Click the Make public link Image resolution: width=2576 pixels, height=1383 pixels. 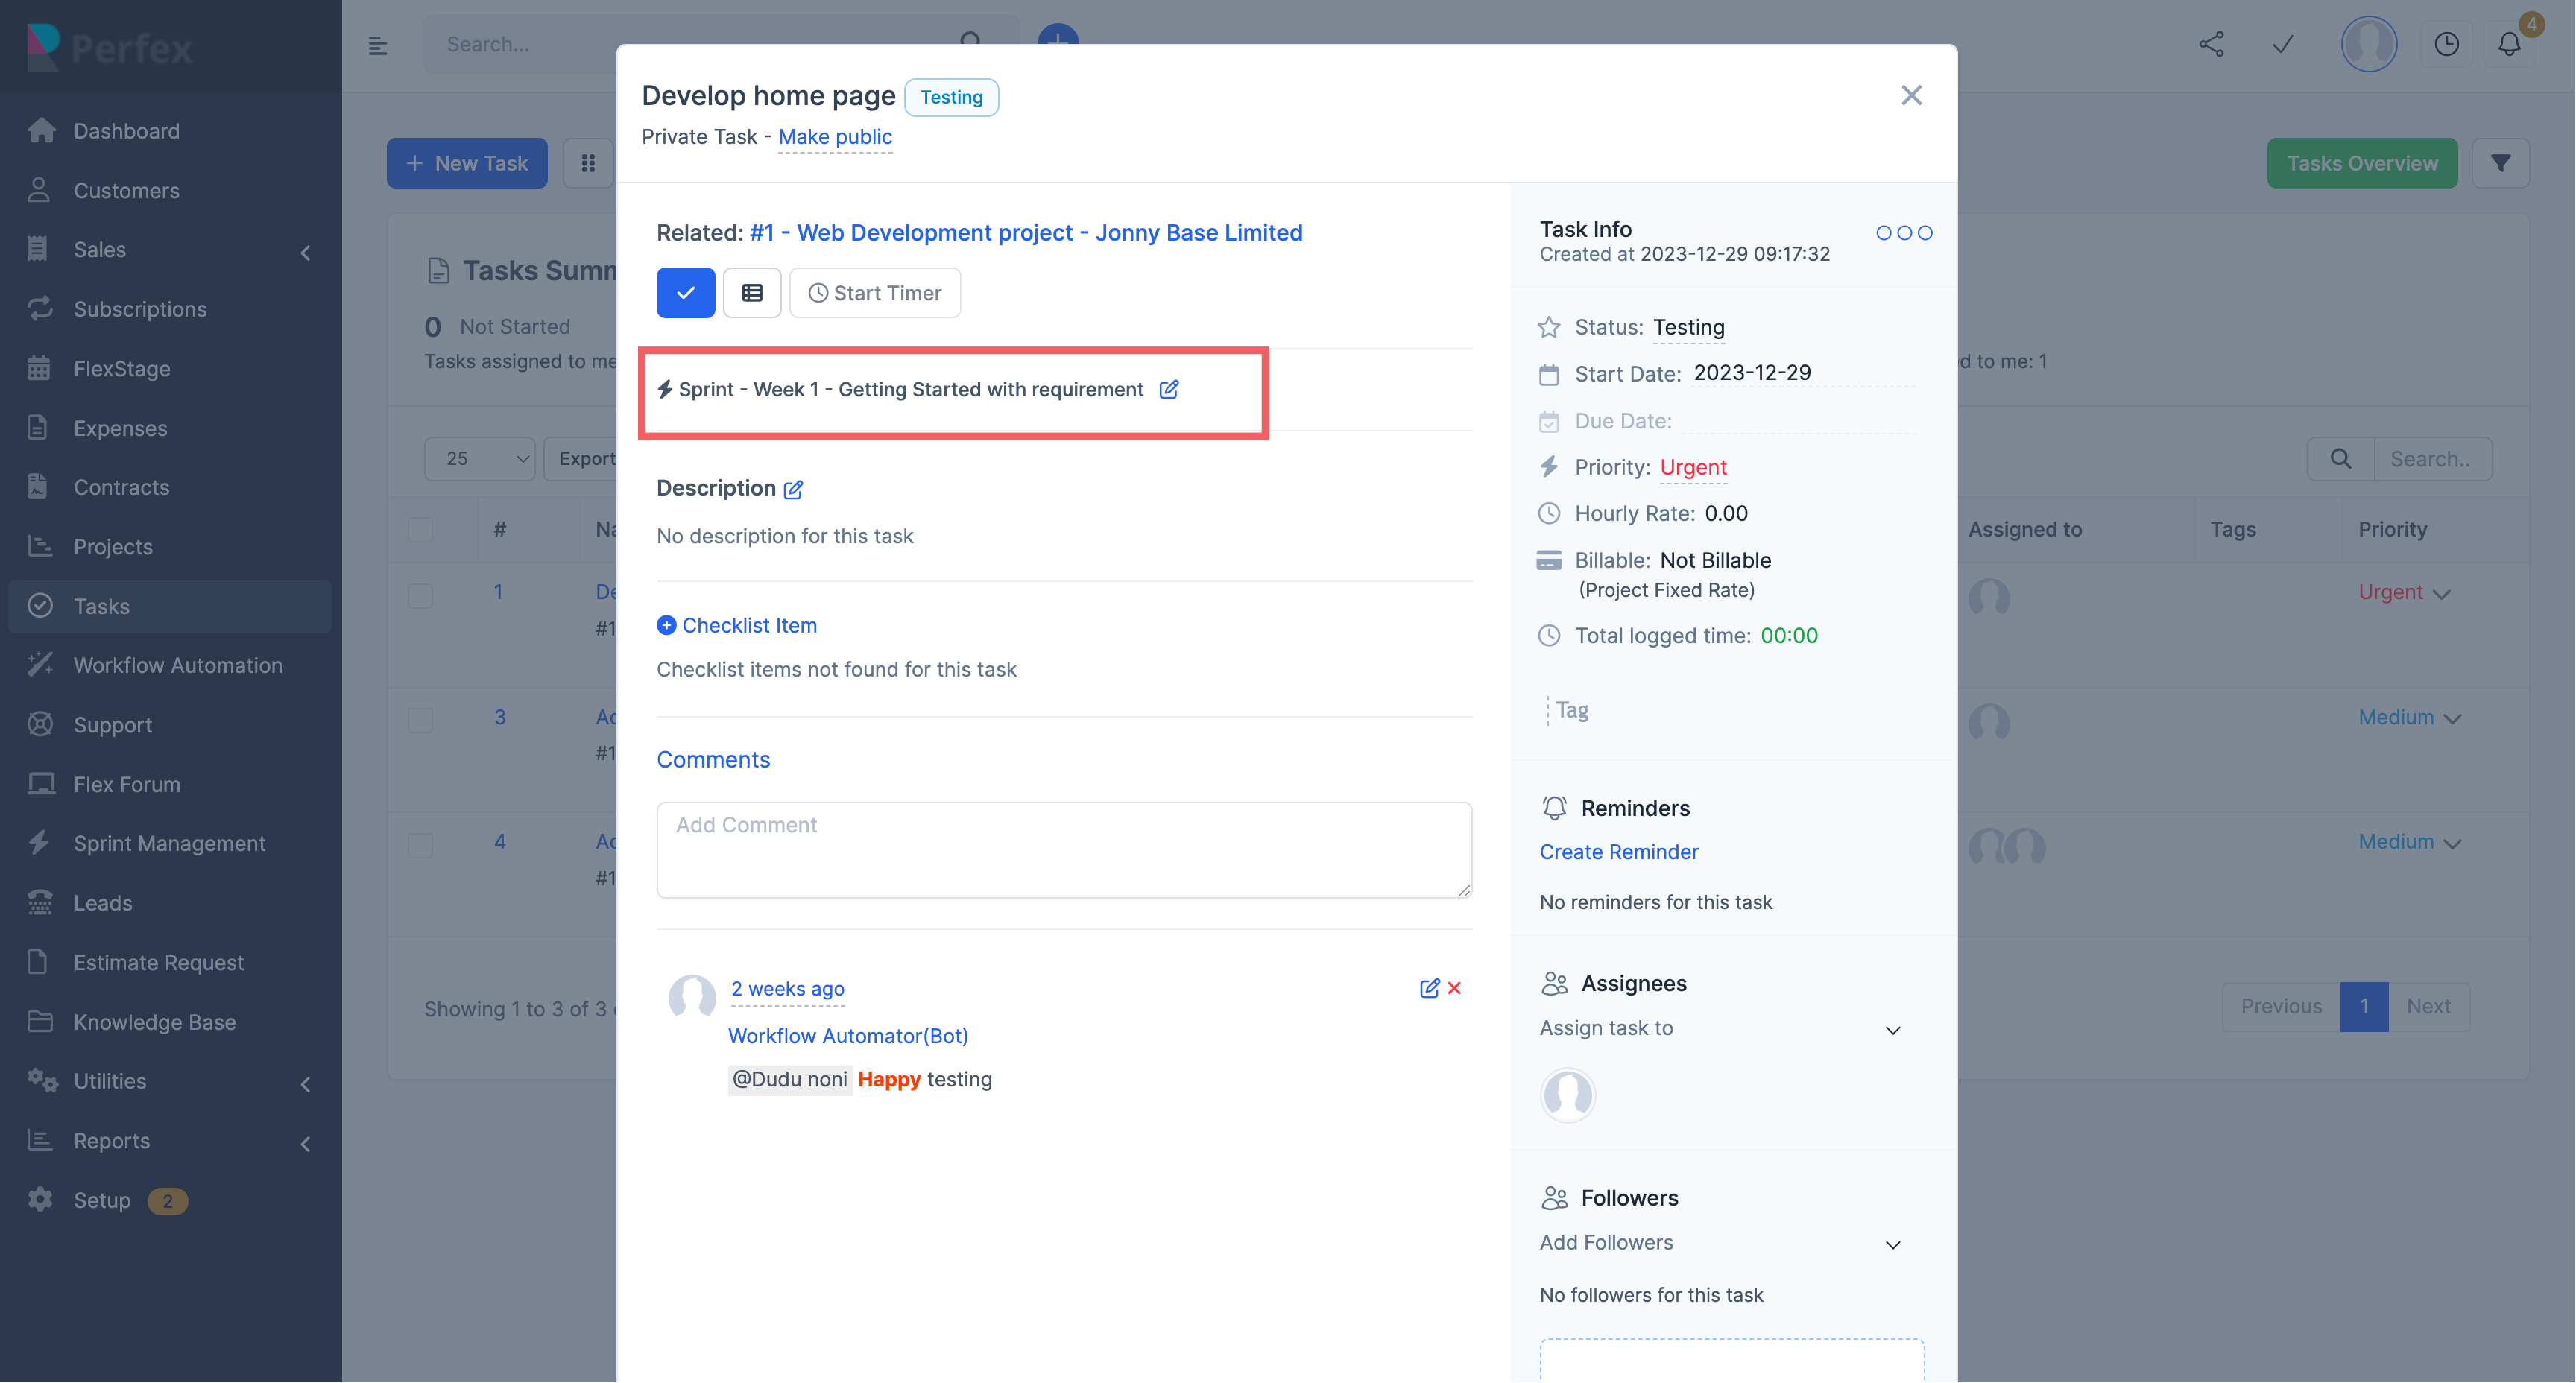834,137
